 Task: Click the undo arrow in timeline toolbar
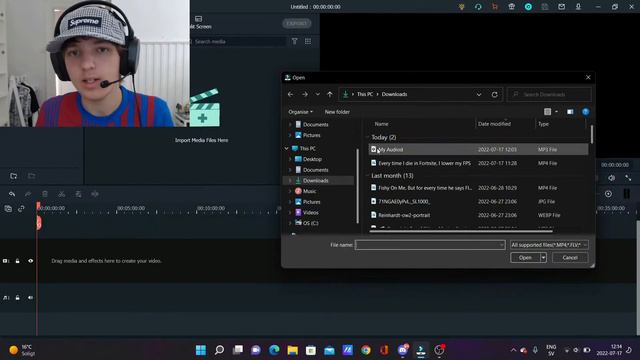pos(12,194)
